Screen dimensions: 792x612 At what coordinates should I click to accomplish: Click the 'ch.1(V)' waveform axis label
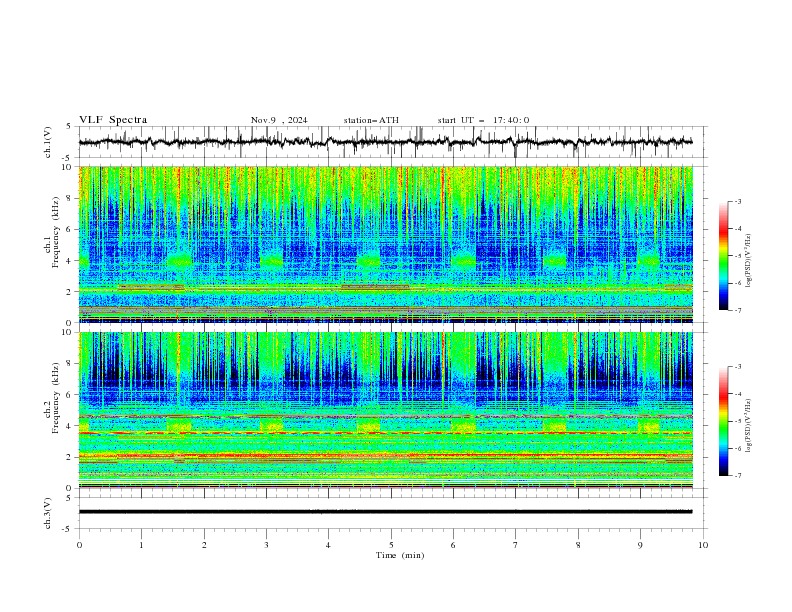click(48, 142)
